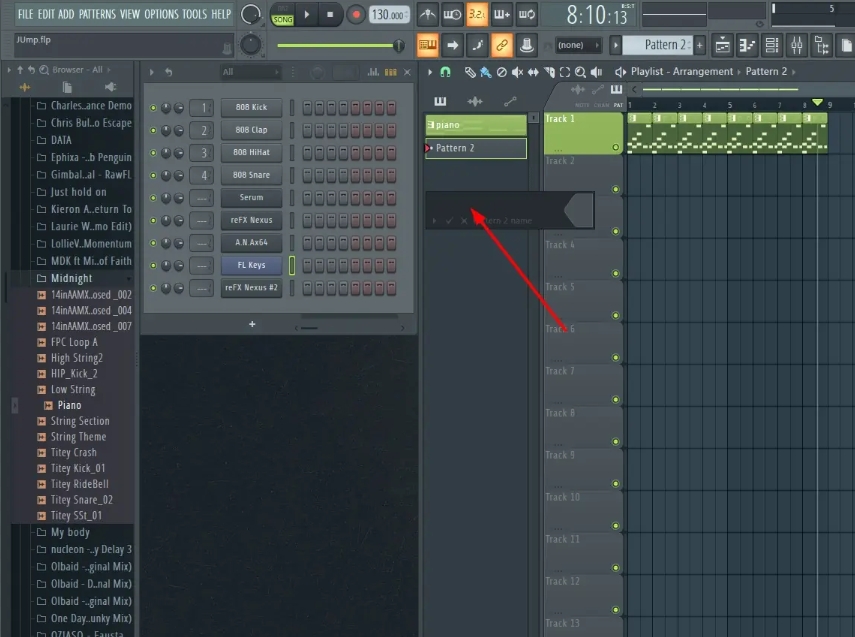Select the Paint tool in the playlist toolbar
This screenshot has width=855, height=637.
coord(486,71)
